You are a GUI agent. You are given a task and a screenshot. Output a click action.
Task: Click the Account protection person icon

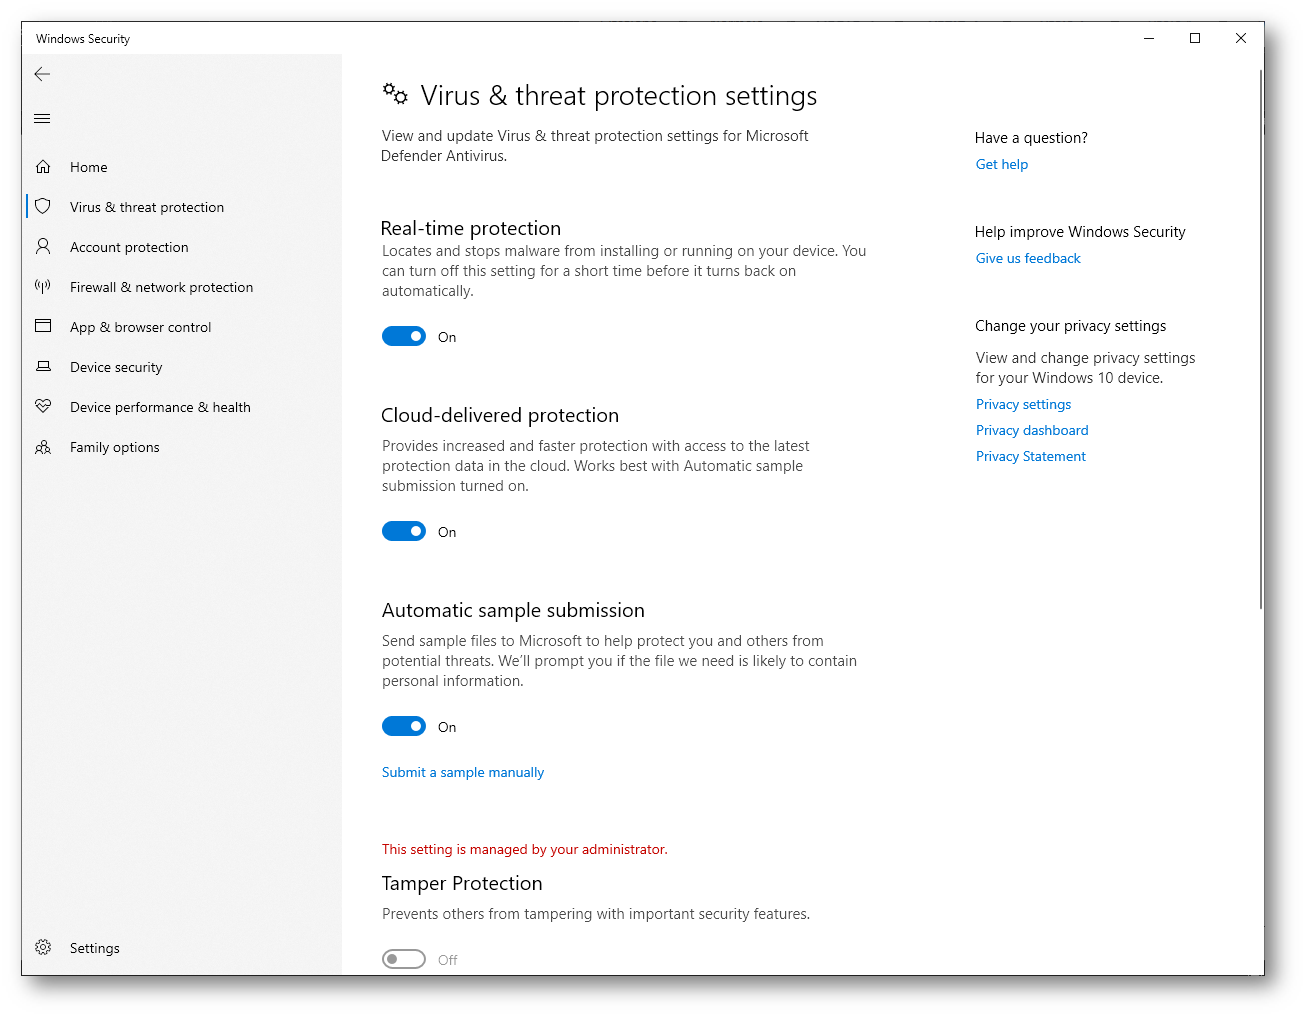tap(43, 246)
